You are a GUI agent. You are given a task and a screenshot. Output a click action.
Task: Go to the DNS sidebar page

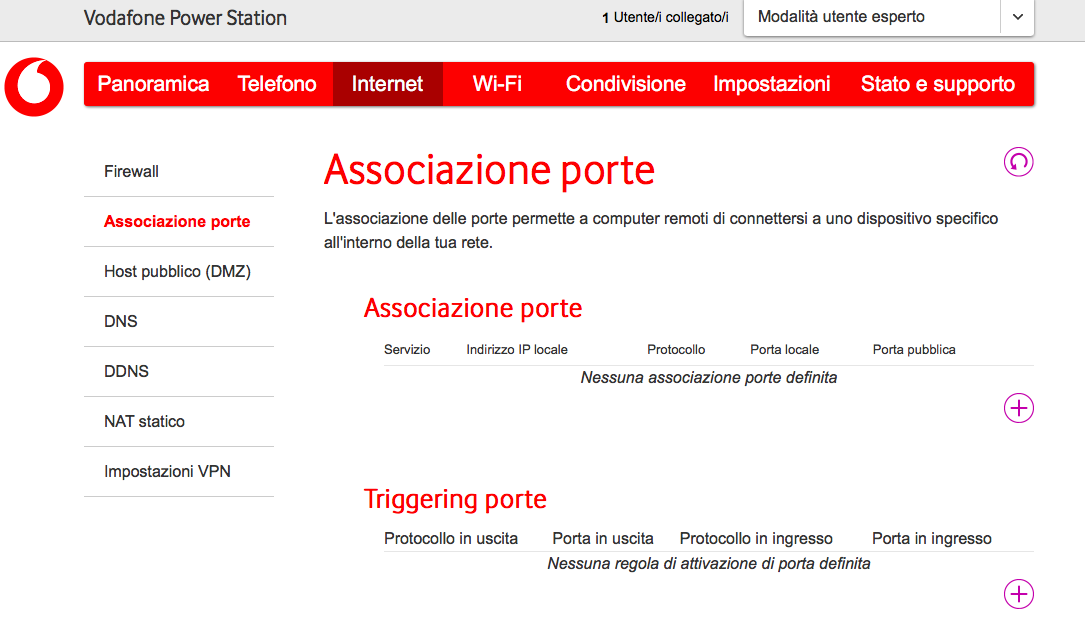(x=121, y=322)
